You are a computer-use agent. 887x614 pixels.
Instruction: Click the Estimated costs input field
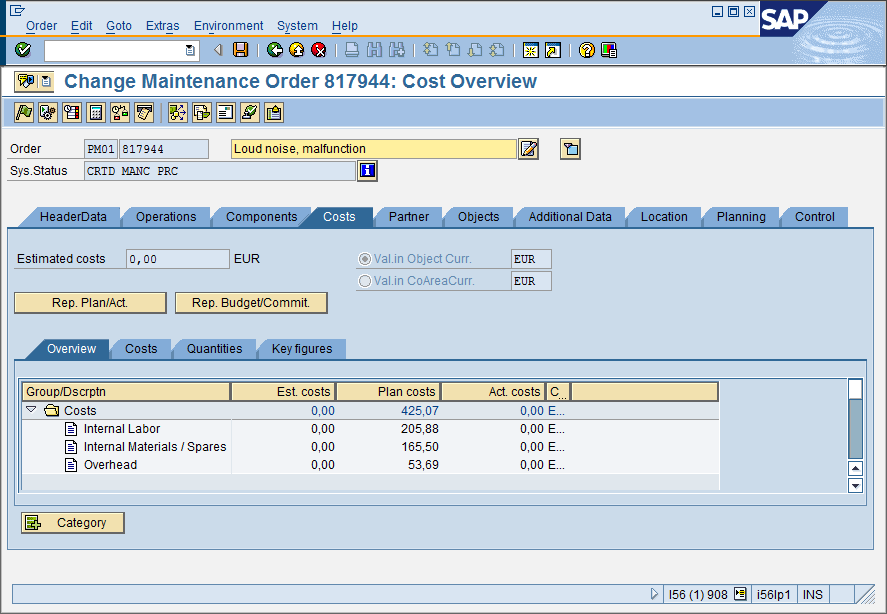(178, 259)
